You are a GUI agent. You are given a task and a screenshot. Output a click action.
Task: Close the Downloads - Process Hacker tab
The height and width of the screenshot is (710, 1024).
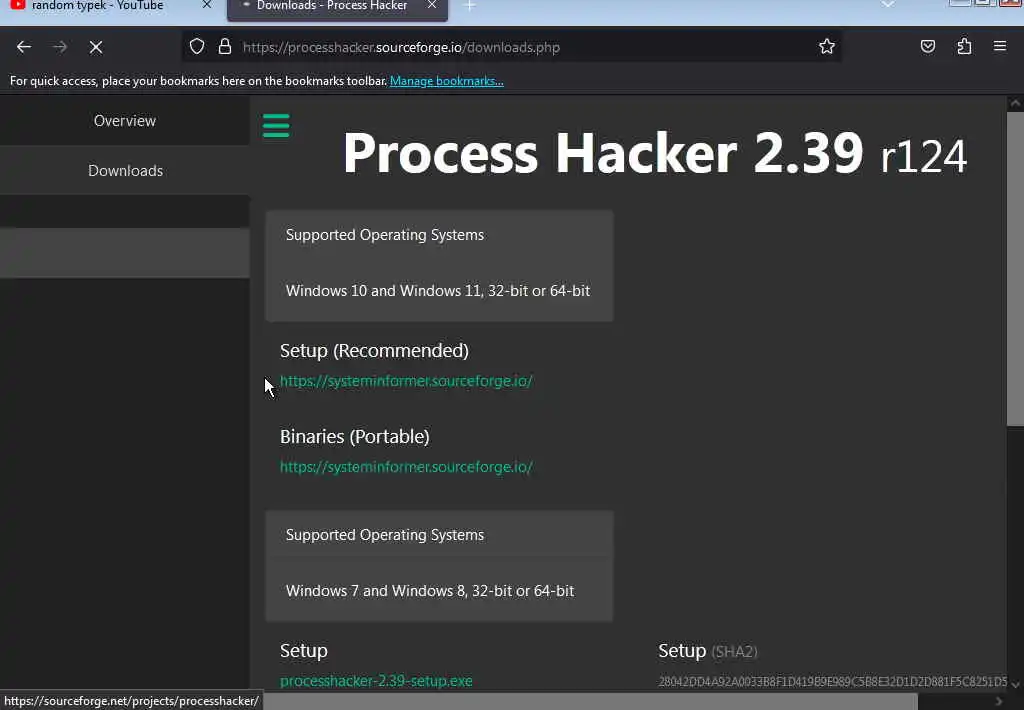(432, 5)
